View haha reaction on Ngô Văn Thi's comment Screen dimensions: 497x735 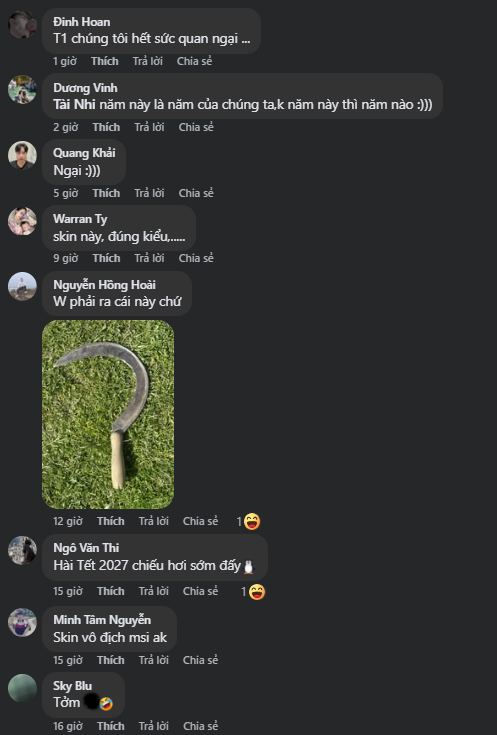[253, 592]
